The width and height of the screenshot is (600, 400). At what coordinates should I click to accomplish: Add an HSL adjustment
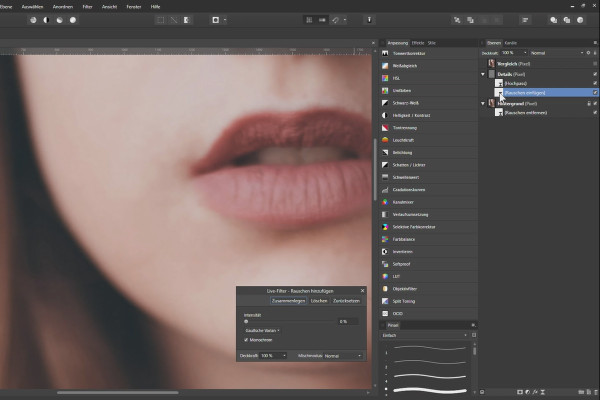point(429,78)
